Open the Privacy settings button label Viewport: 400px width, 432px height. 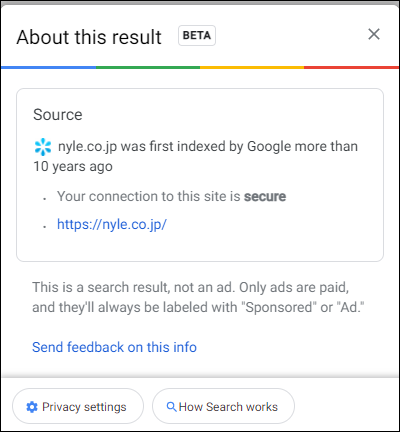(x=84, y=407)
